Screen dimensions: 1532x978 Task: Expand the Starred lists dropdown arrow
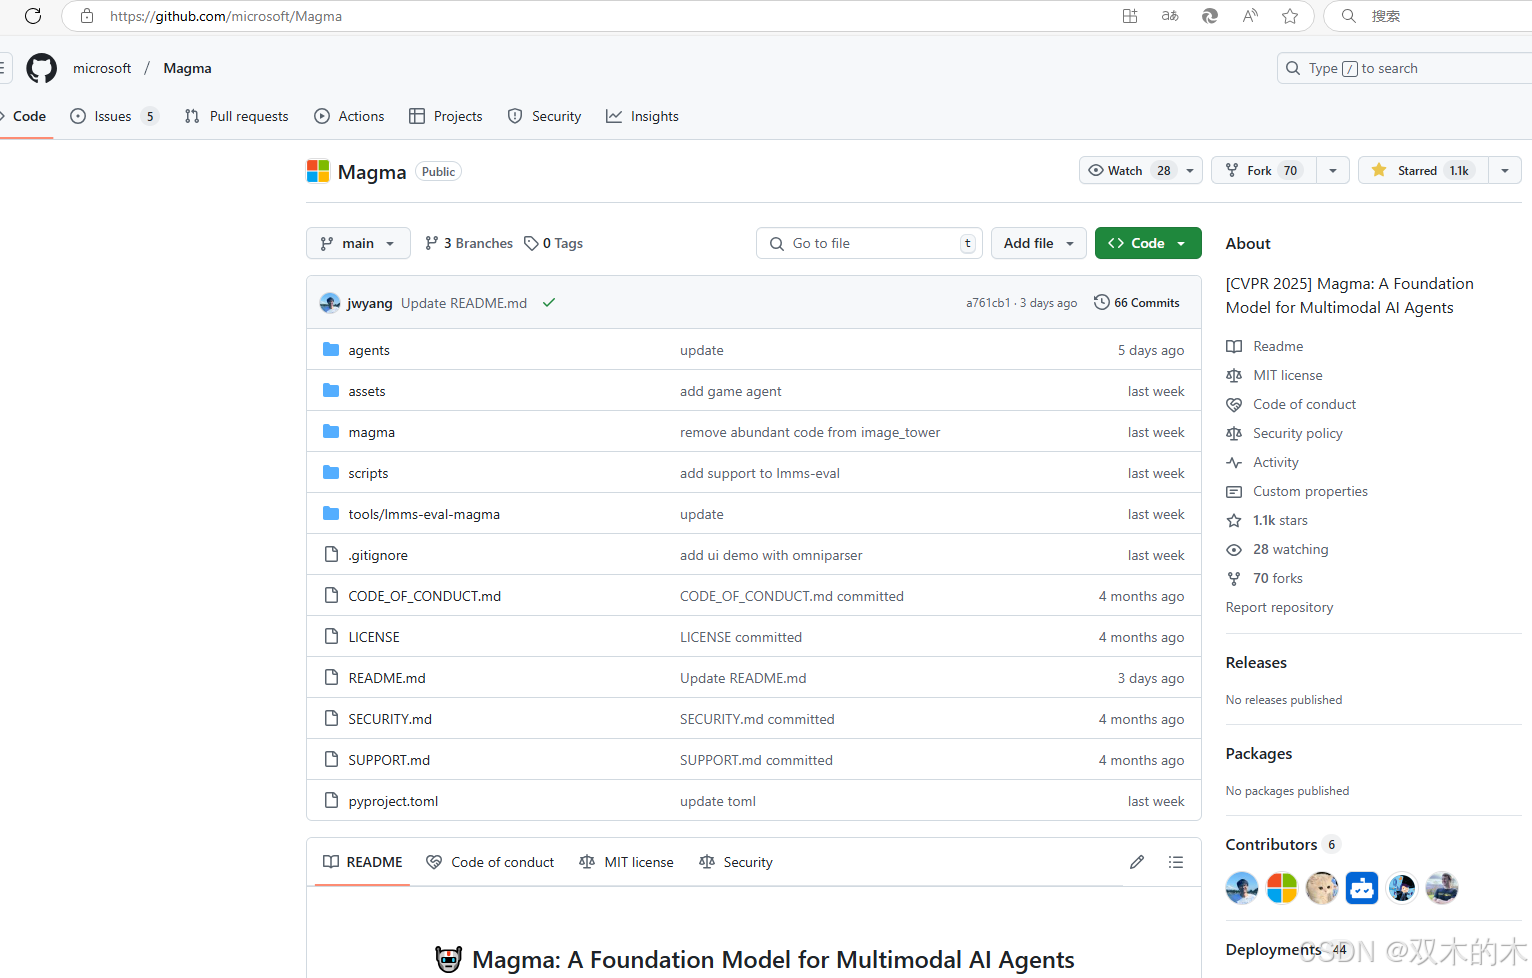pos(1505,170)
